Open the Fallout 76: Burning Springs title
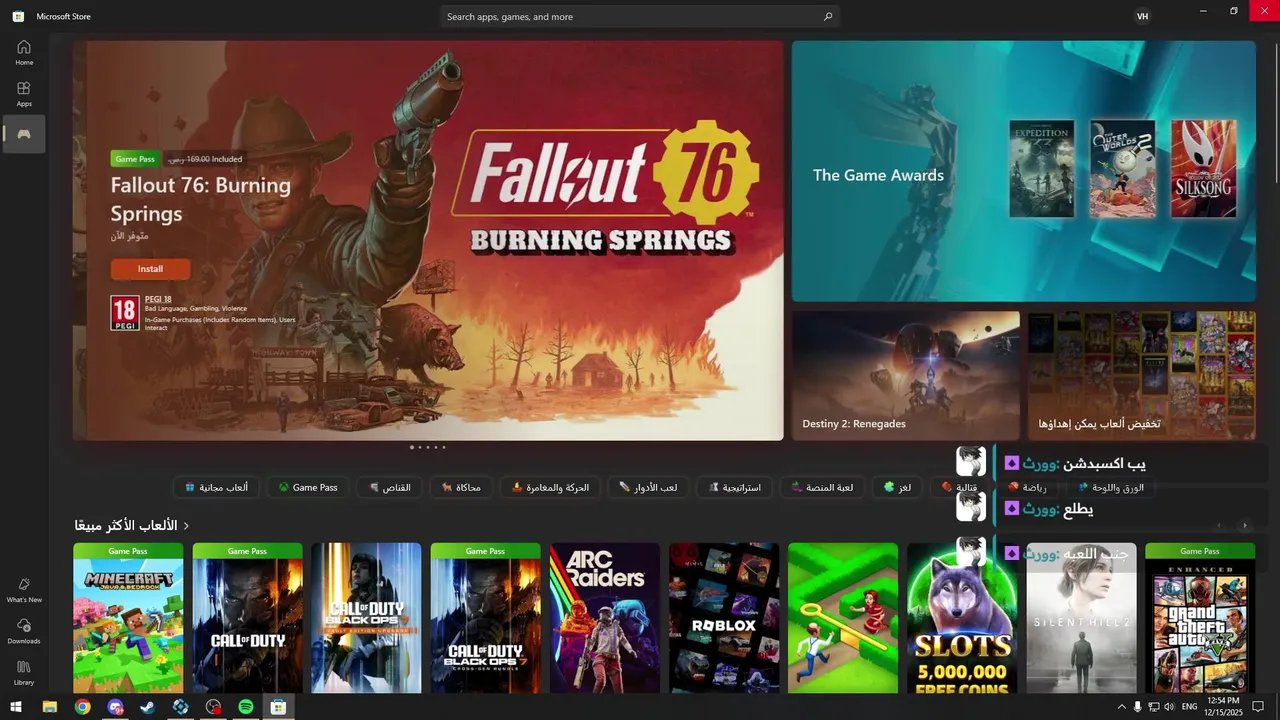 [x=200, y=199]
